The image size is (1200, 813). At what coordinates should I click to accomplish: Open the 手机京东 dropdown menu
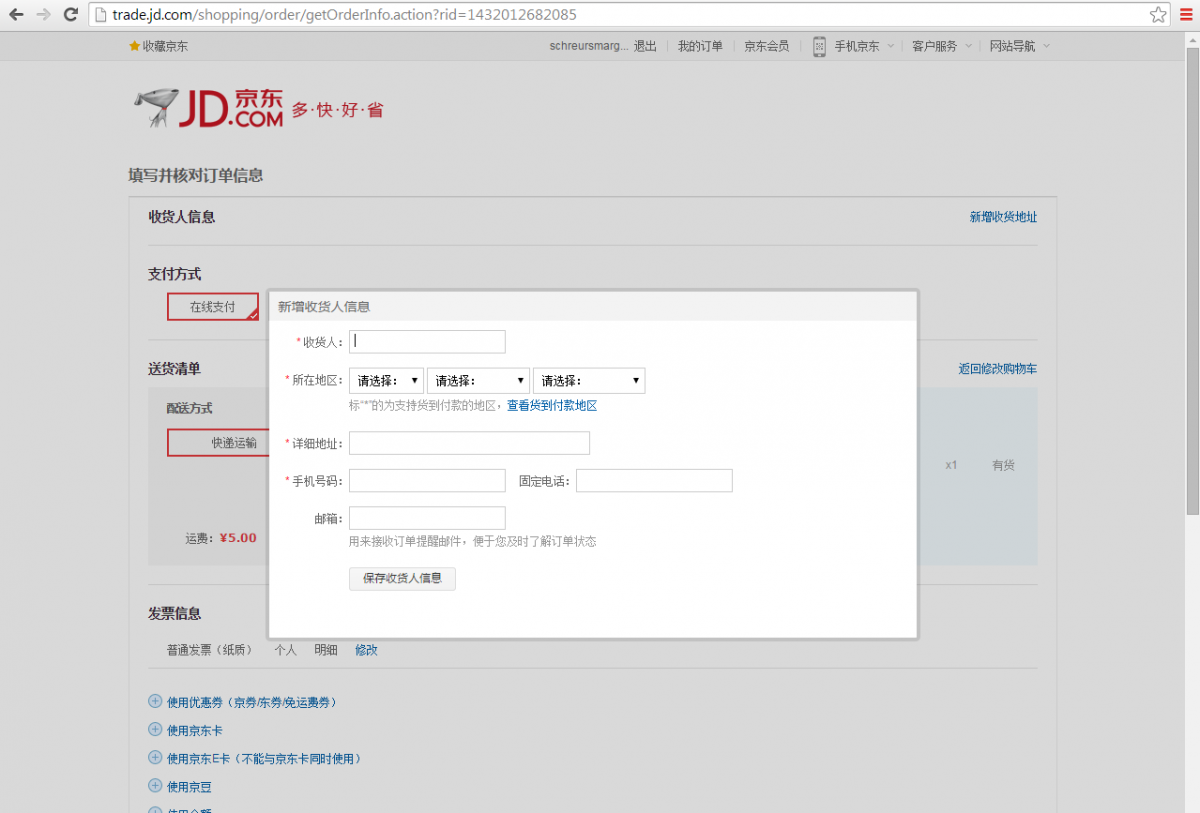pos(865,46)
